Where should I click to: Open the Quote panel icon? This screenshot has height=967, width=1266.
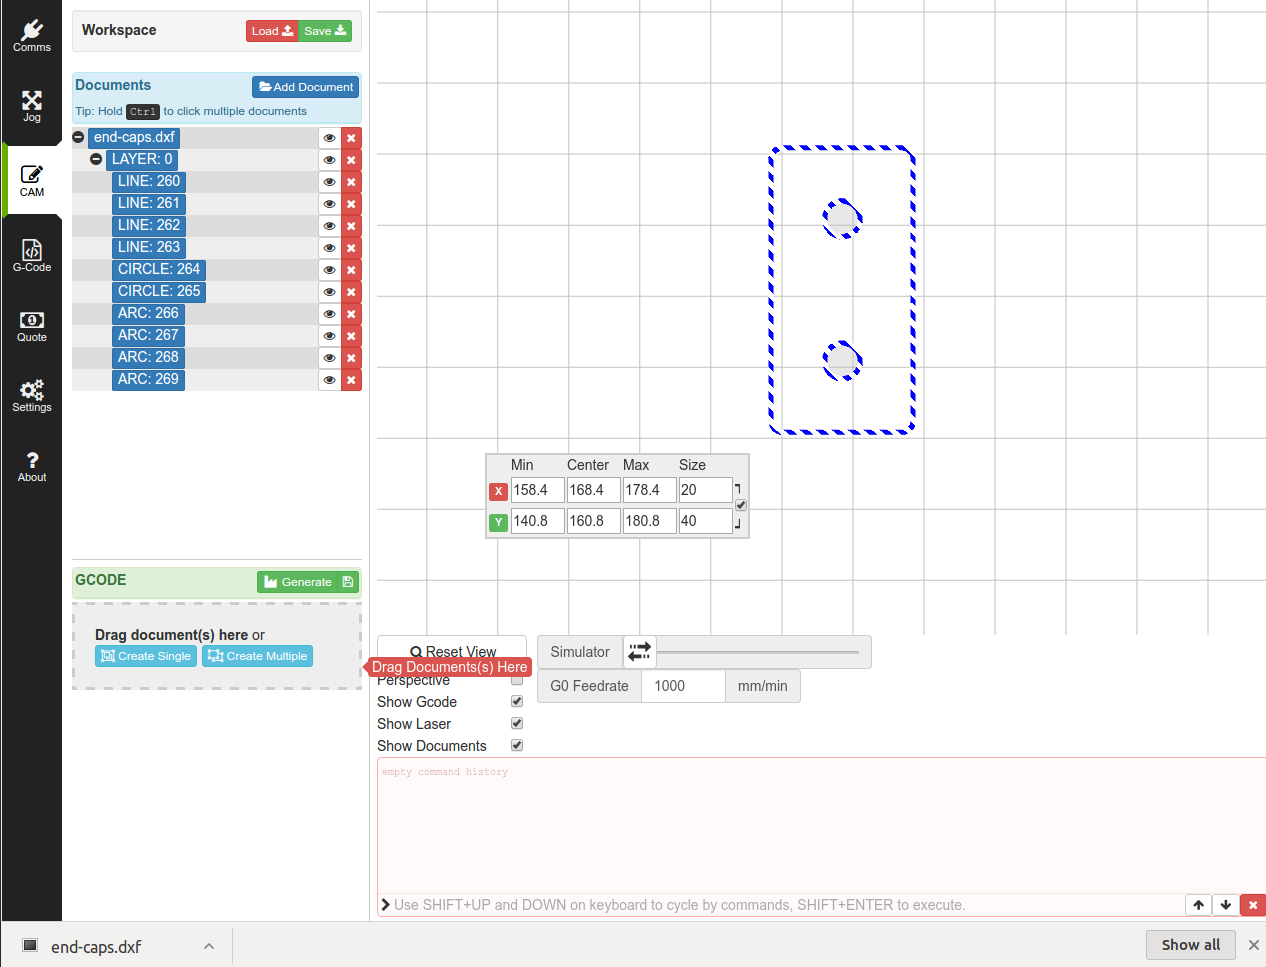coord(32,325)
